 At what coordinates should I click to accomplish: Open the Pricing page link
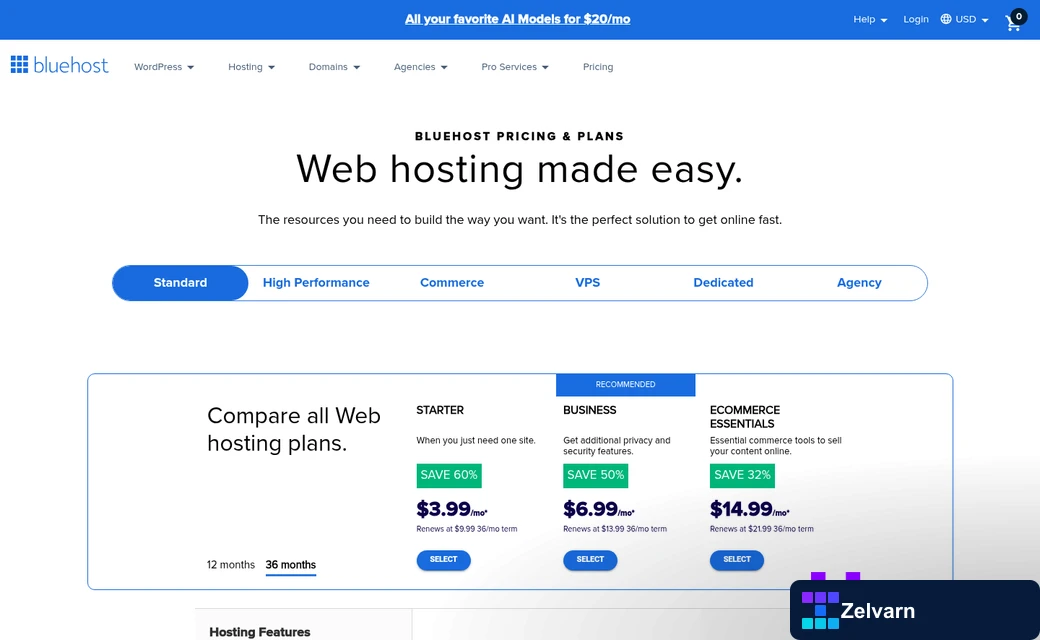click(x=598, y=67)
